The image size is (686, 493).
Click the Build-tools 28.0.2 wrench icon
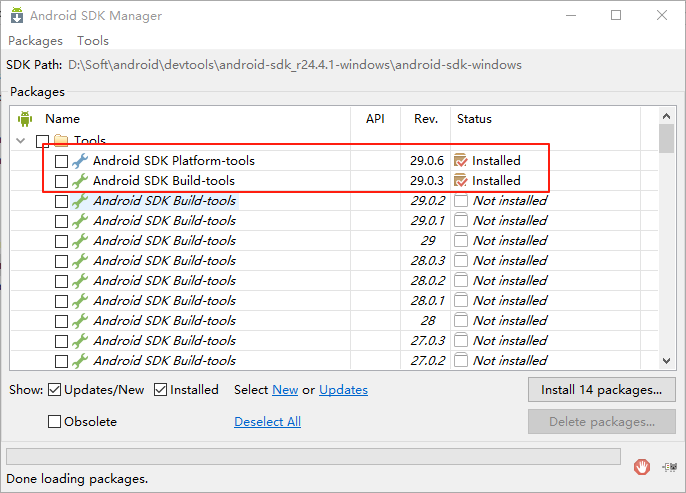click(80, 281)
